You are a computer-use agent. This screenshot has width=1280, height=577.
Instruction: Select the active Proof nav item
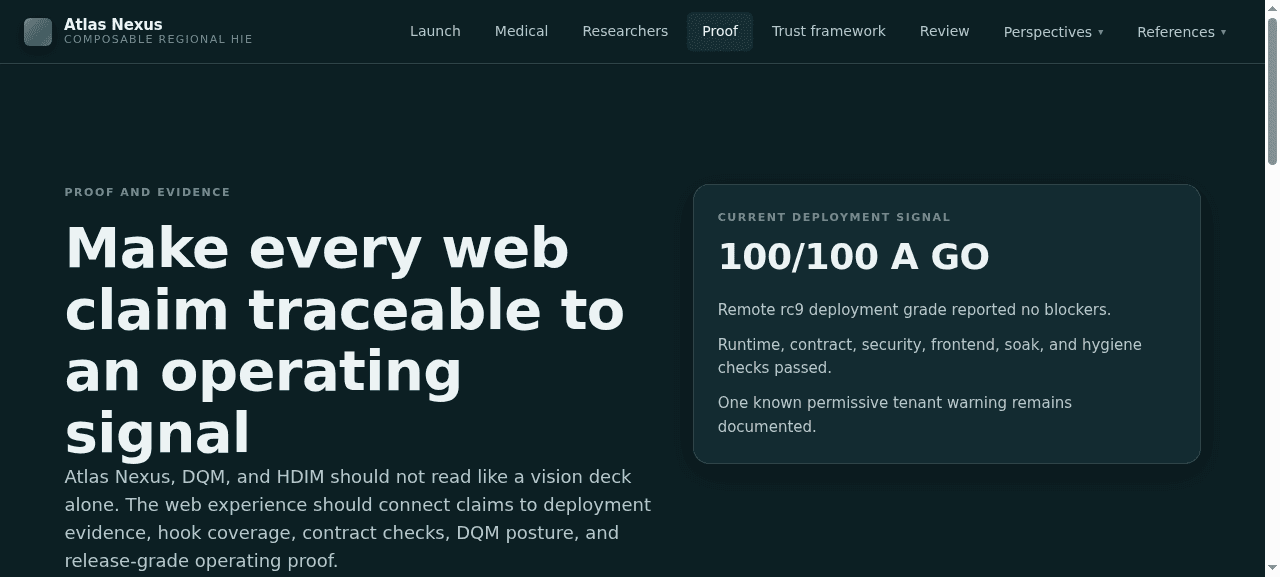click(x=719, y=31)
